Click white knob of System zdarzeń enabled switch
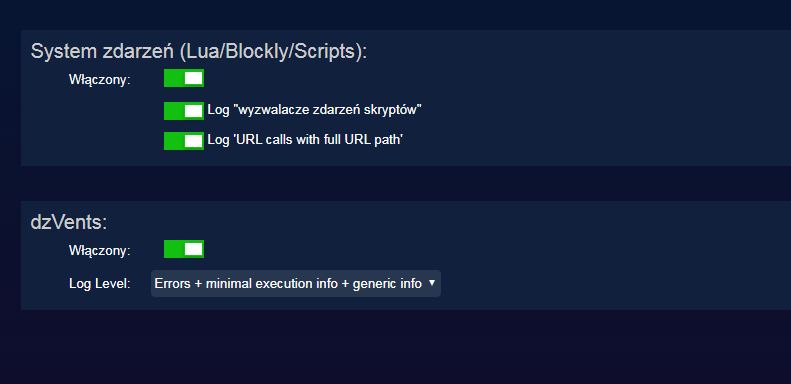The height and width of the screenshot is (384, 791). (x=194, y=78)
